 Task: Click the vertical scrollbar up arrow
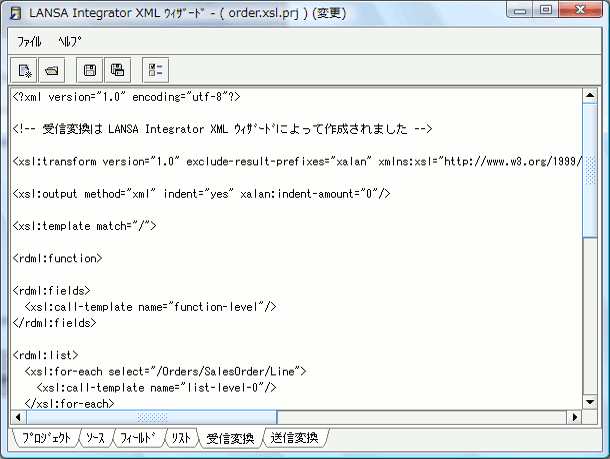click(x=590, y=95)
